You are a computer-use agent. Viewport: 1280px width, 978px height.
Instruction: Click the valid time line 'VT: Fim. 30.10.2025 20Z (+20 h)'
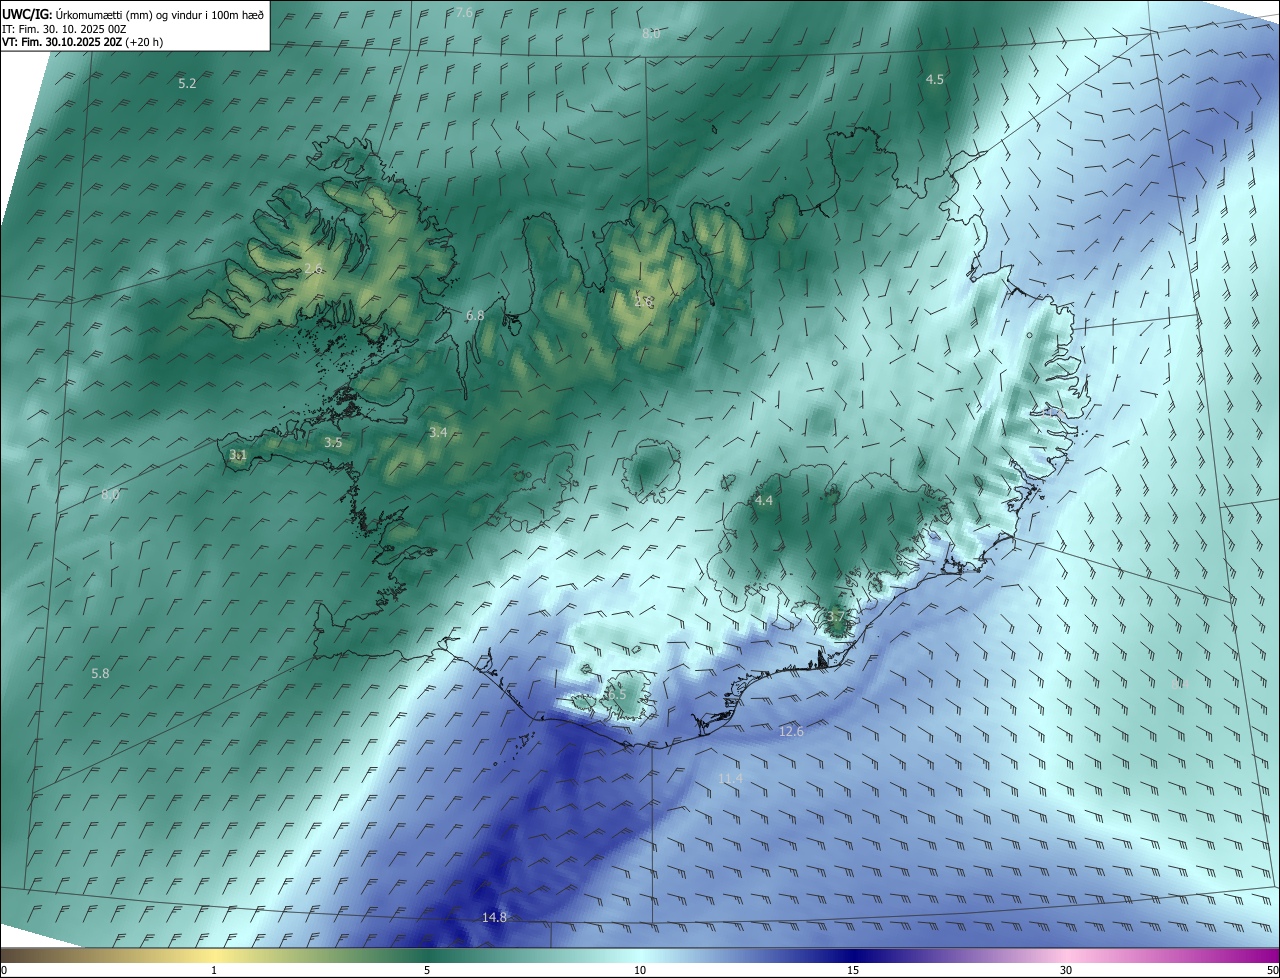point(82,42)
